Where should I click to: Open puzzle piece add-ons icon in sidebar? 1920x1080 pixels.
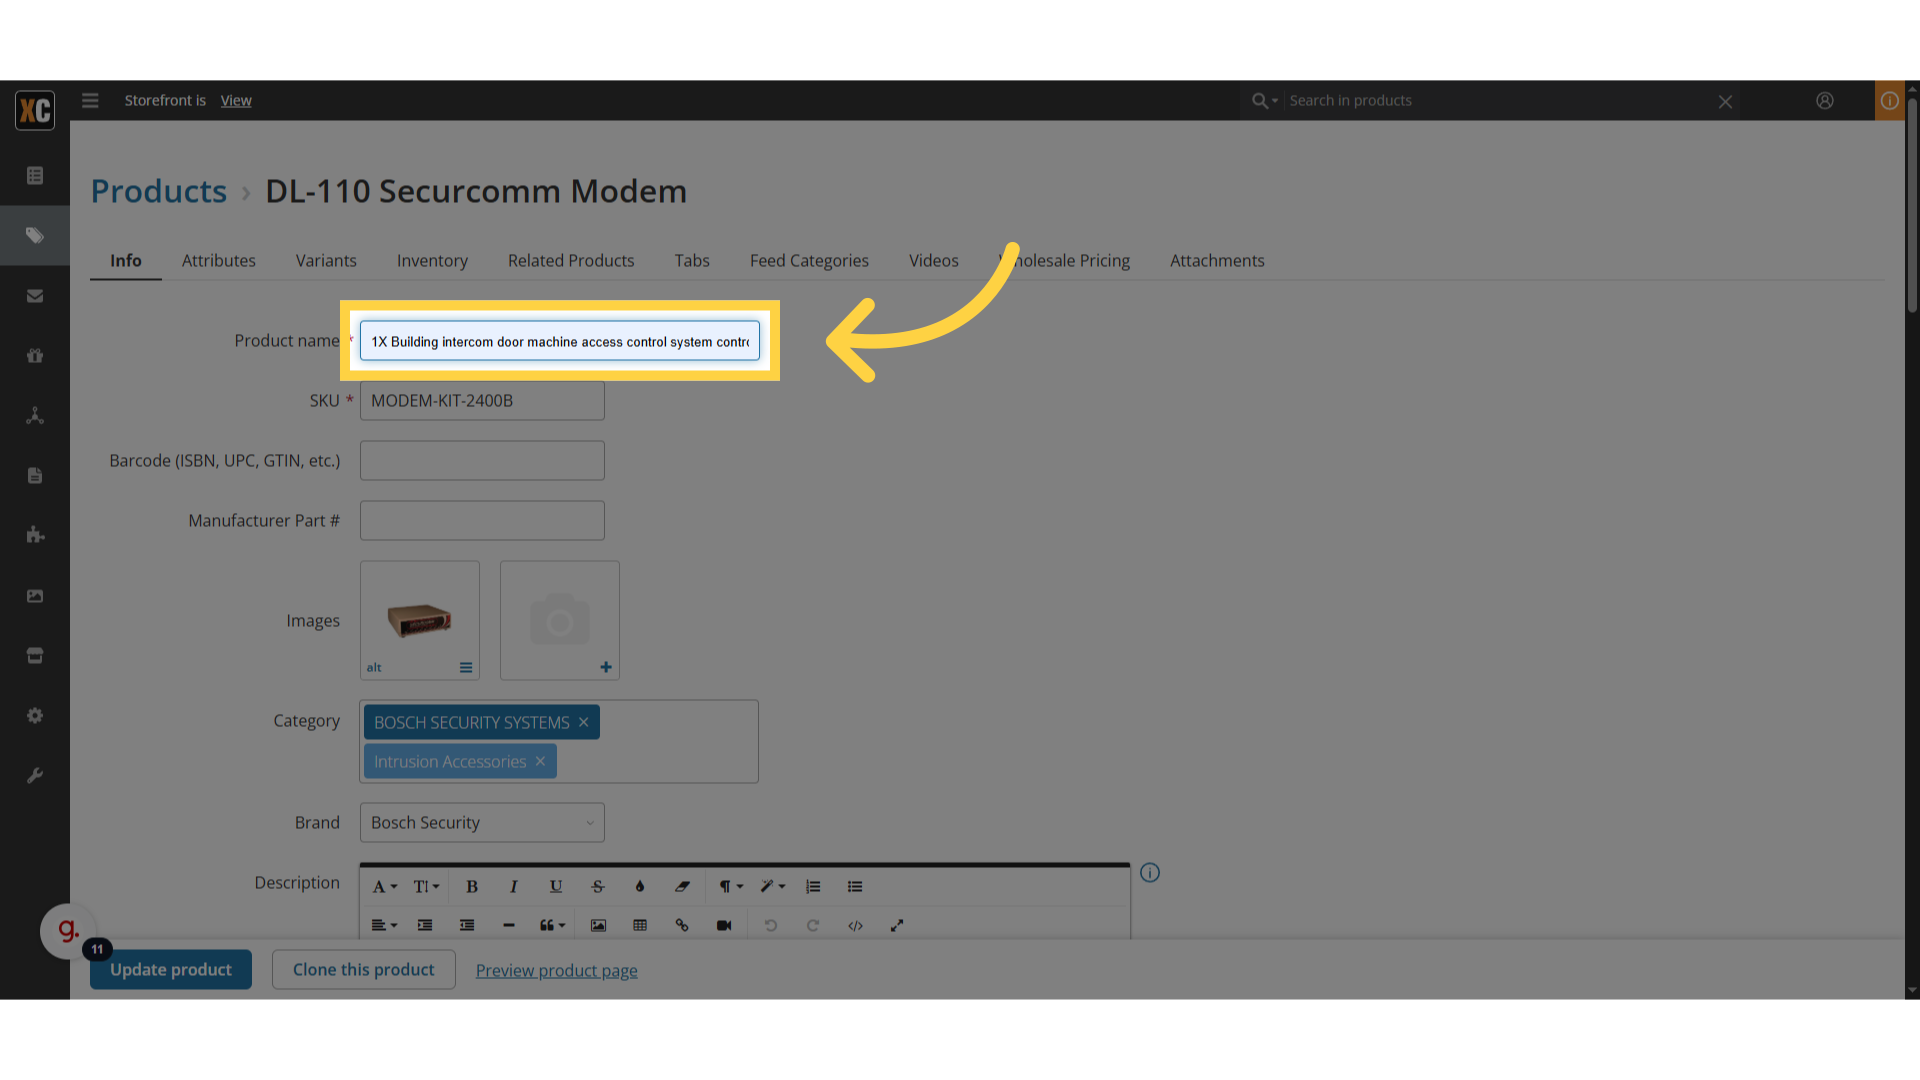(35, 535)
